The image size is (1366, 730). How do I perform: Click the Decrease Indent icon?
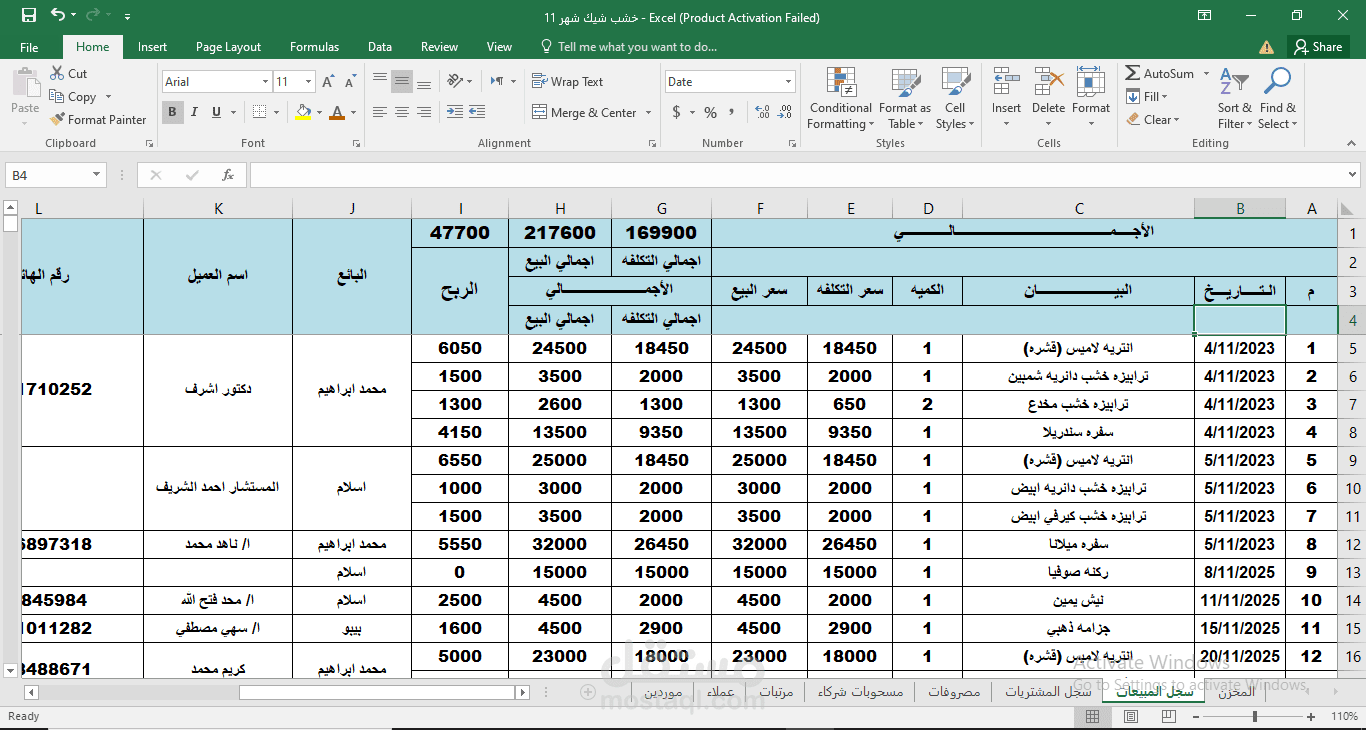pyautogui.click(x=455, y=112)
